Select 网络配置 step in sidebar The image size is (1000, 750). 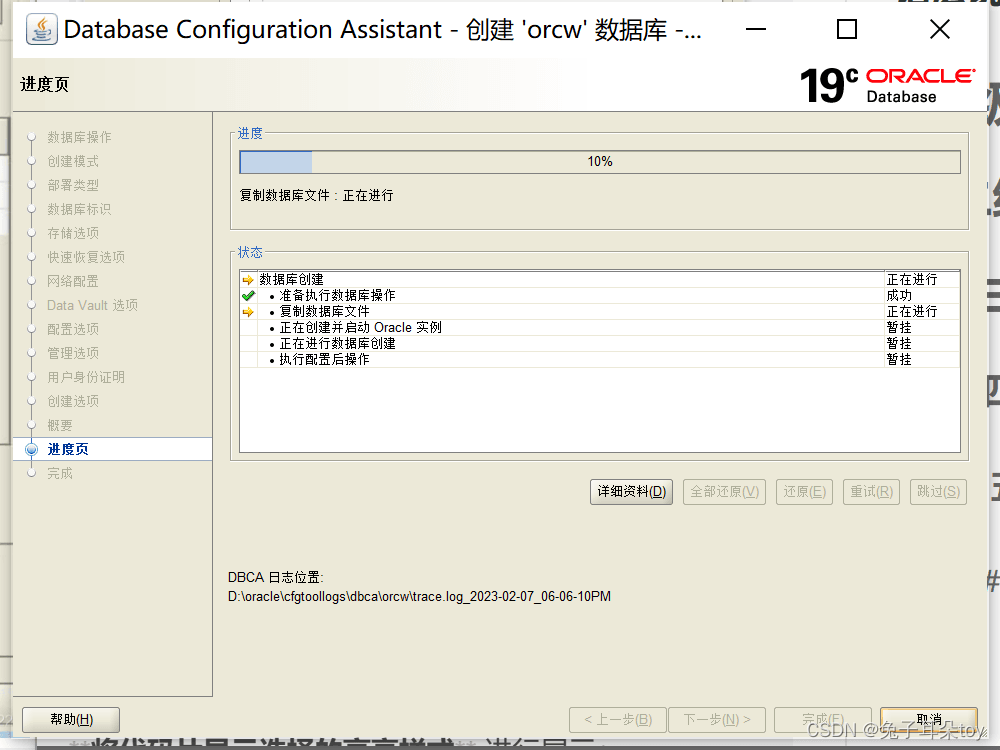73,282
